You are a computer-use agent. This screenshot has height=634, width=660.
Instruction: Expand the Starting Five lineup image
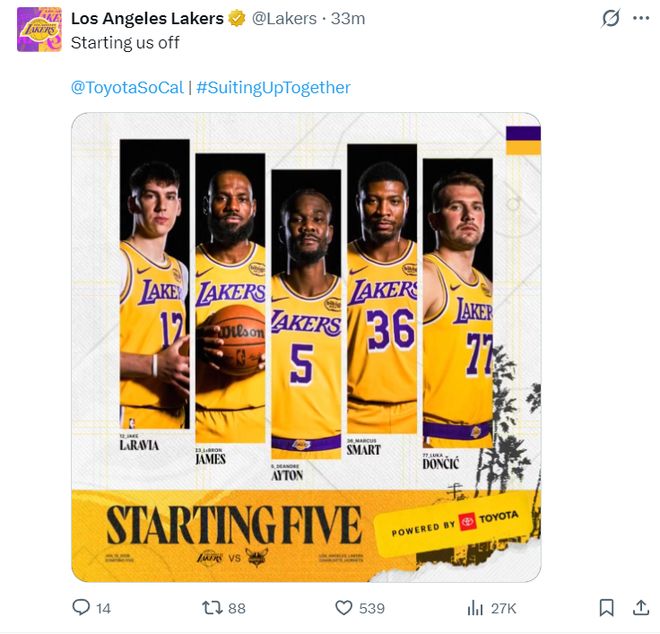306,347
